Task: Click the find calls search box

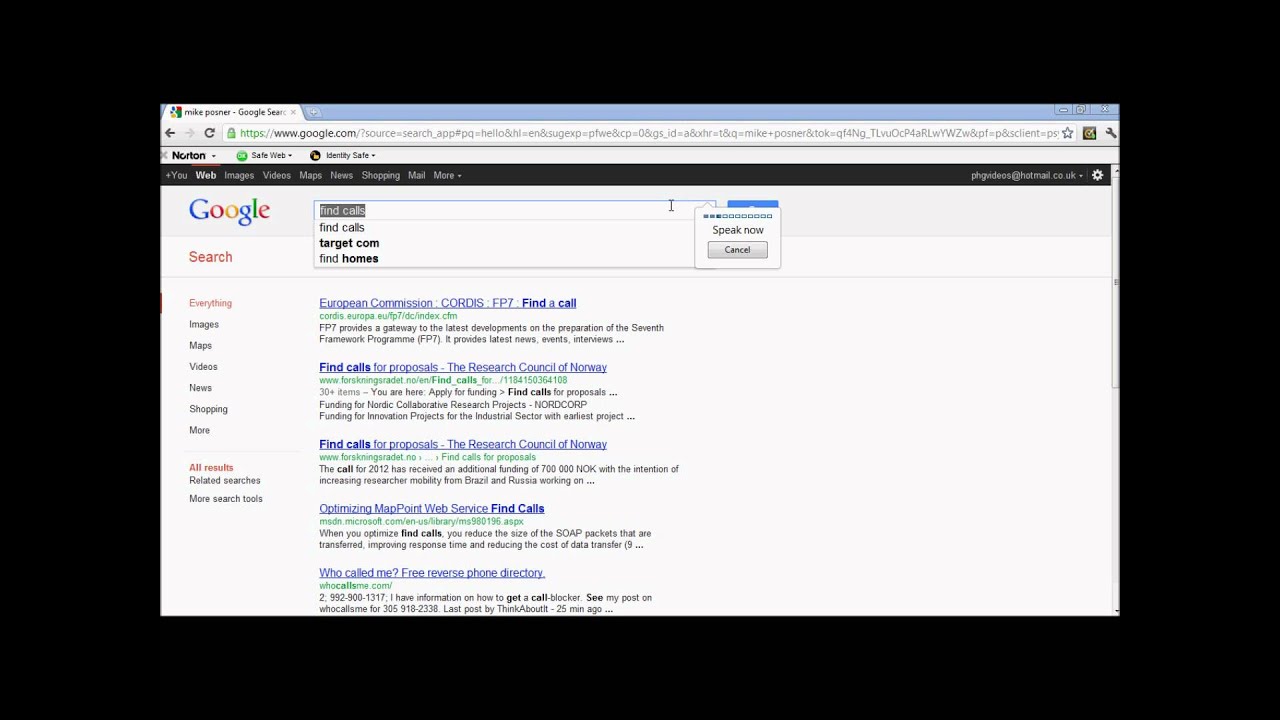Action: click(x=505, y=210)
